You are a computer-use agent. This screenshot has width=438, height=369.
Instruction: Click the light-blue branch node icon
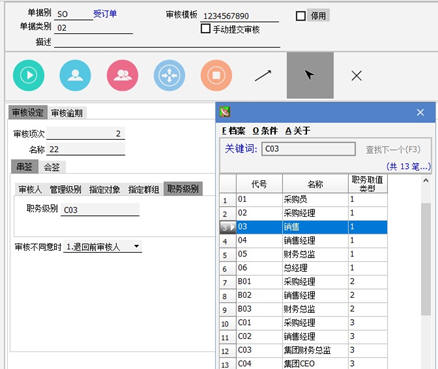click(169, 75)
